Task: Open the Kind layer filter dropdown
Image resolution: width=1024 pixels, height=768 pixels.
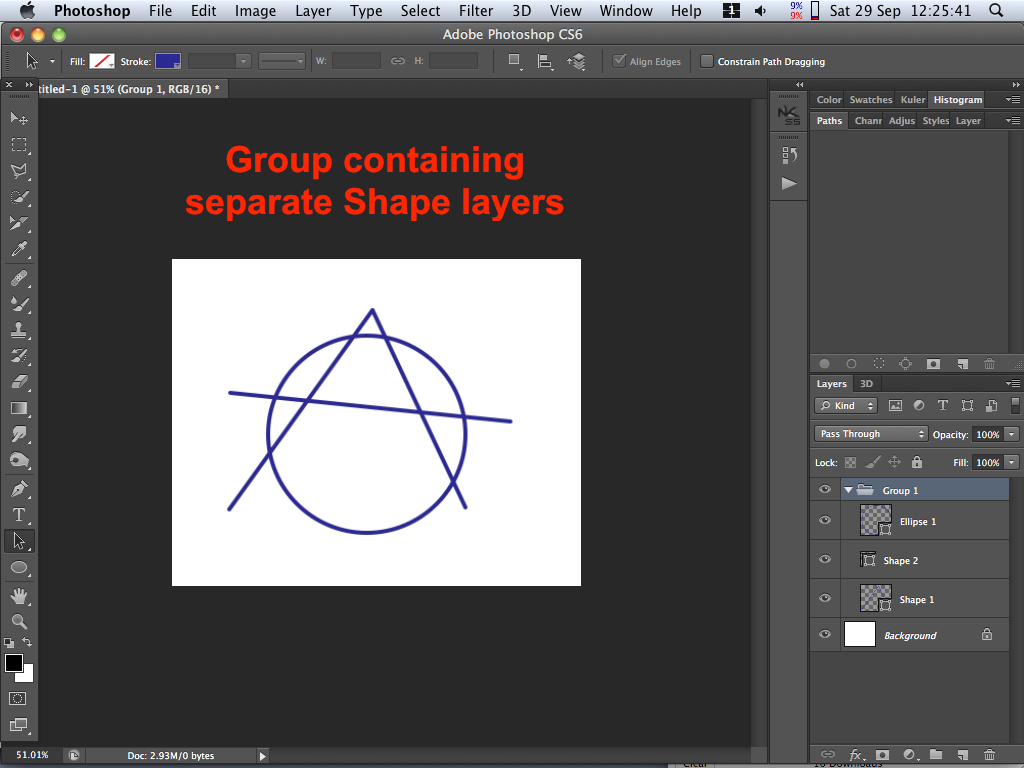Action: click(x=846, y=406)
